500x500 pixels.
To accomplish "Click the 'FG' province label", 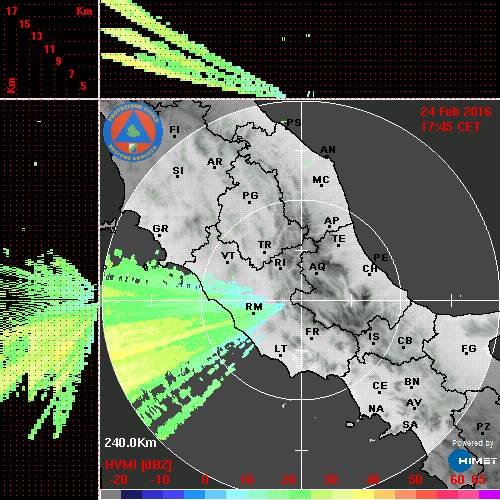I will [469, 349].
